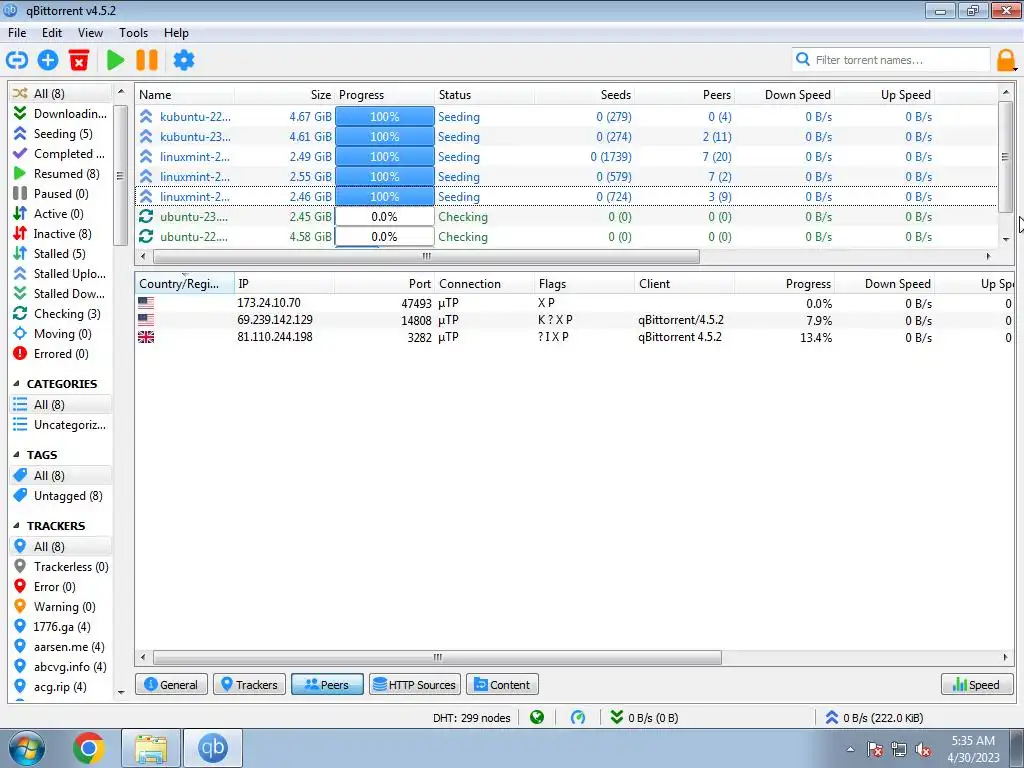Image resolution: width=1024 pixels, height=768 pixels.
Task: Select the kubuntu-22 torrent row
Action: tap(566, 117)
